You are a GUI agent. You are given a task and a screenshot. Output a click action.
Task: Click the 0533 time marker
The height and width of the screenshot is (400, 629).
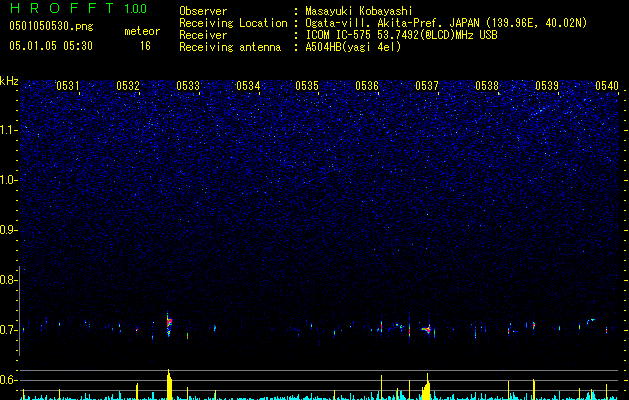pyautogui.click(x=188, y=86)
